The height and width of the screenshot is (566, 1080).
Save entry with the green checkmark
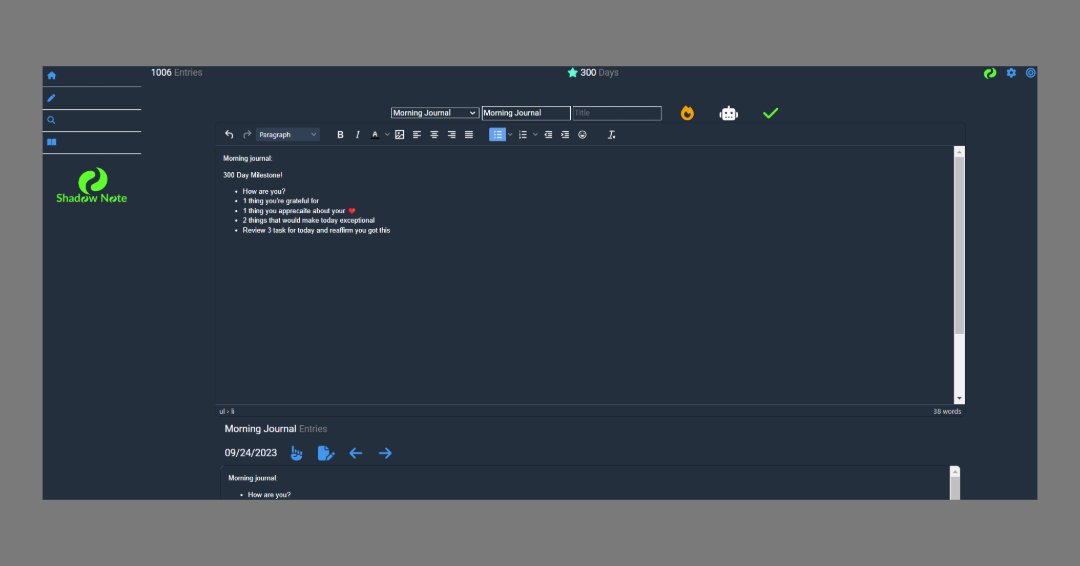(x=771, y=113)
